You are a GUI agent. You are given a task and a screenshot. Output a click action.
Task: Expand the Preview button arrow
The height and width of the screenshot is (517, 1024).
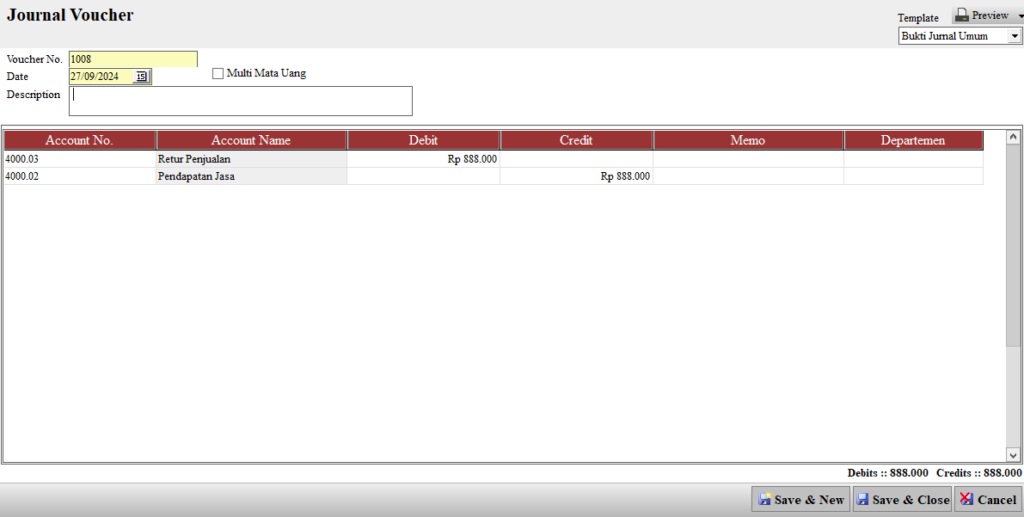point(1020,16)
